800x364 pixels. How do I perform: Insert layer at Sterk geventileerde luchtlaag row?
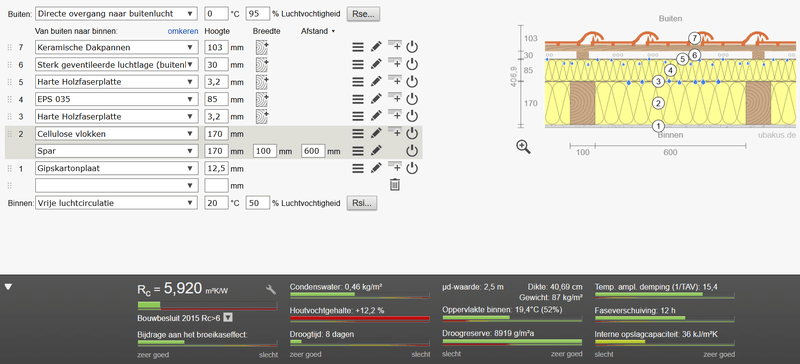coord(394,63)
